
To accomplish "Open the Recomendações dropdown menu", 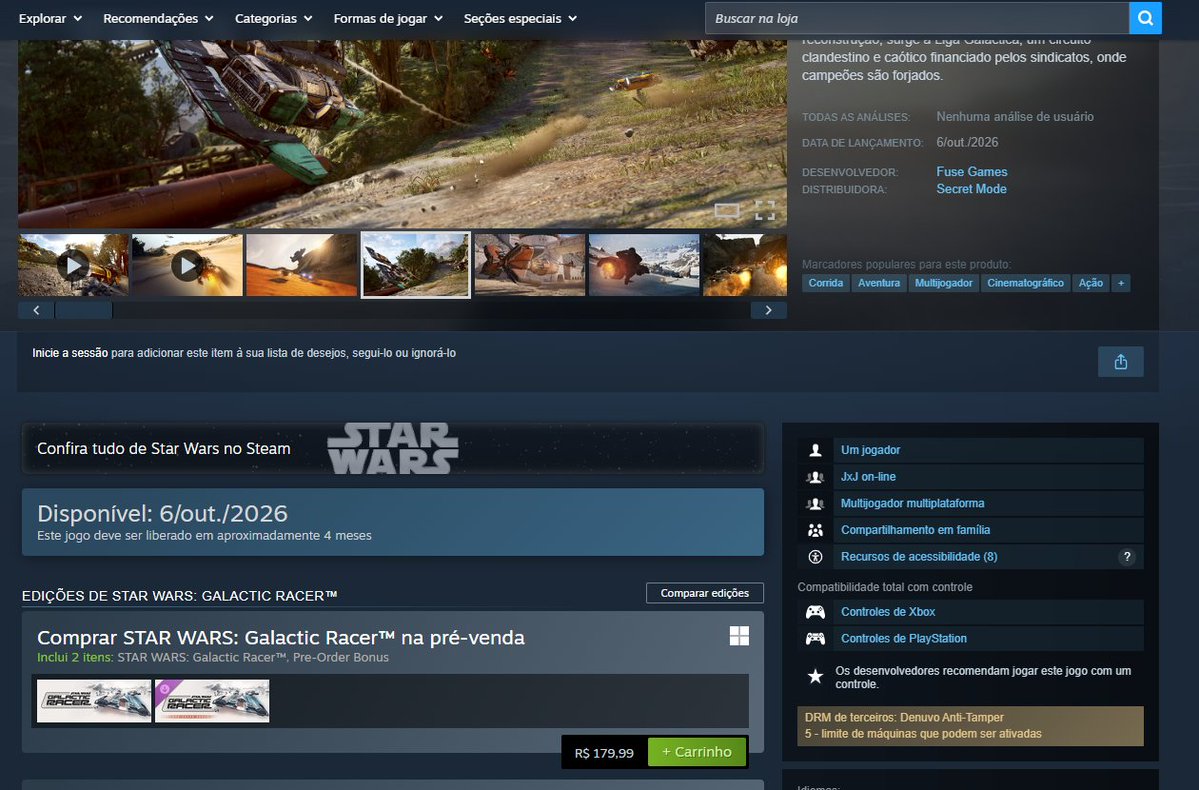I will point(158,18).
